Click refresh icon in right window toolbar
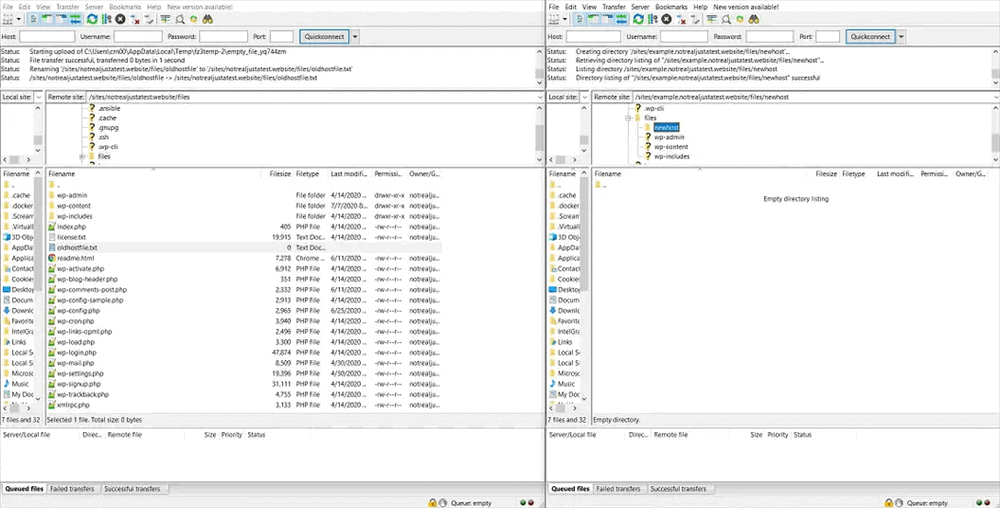Viewport: 1000px width, 508px height. click(x=639, y=19)
